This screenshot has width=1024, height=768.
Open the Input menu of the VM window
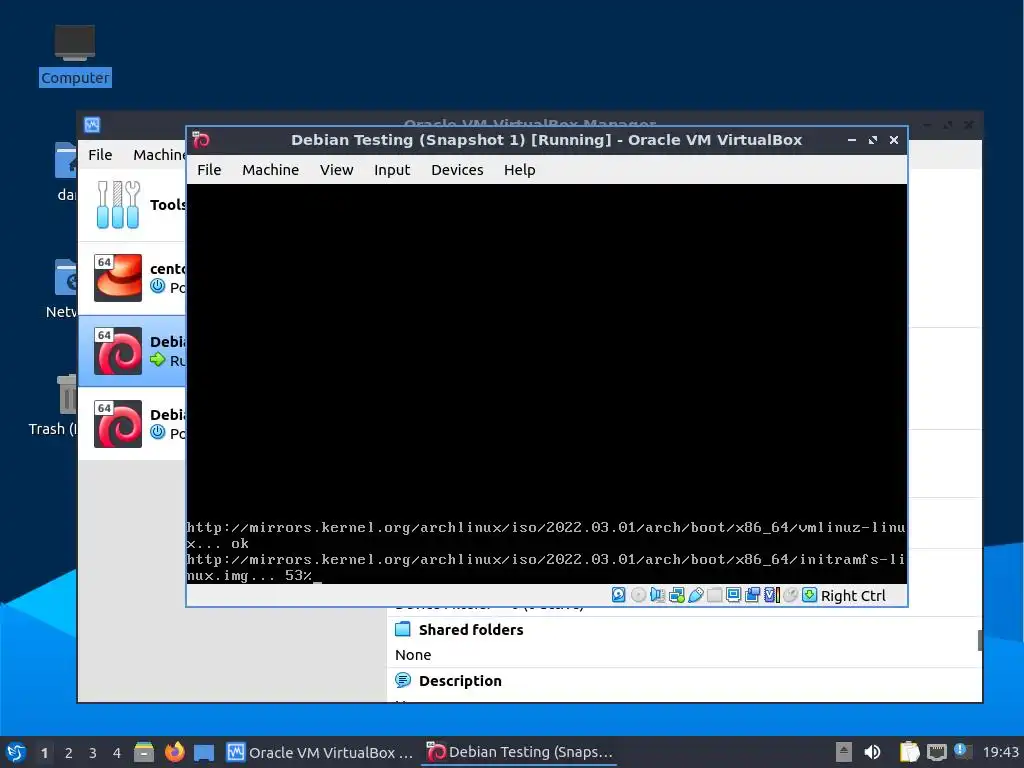[392, 170]
